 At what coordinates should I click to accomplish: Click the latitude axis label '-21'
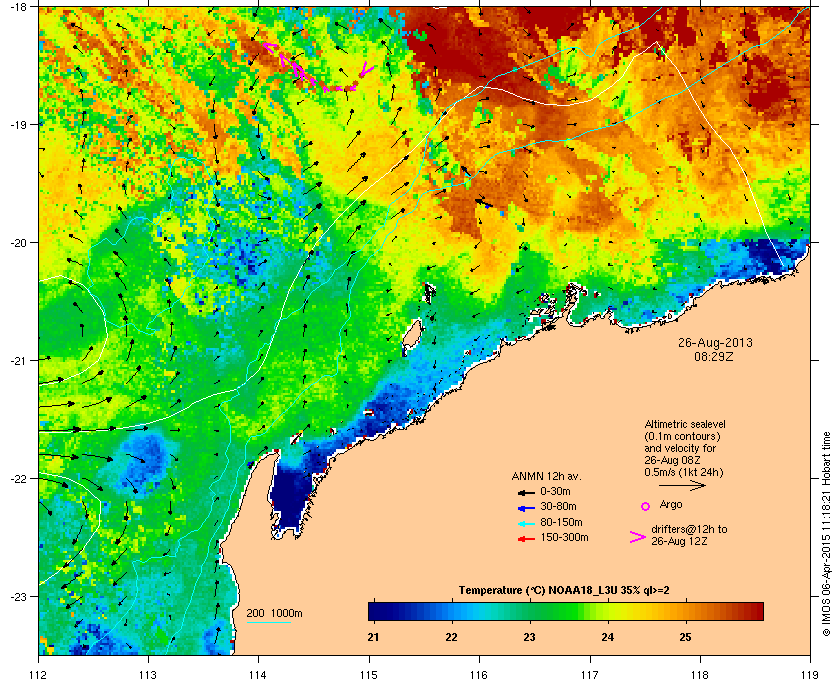click(18, 360)
